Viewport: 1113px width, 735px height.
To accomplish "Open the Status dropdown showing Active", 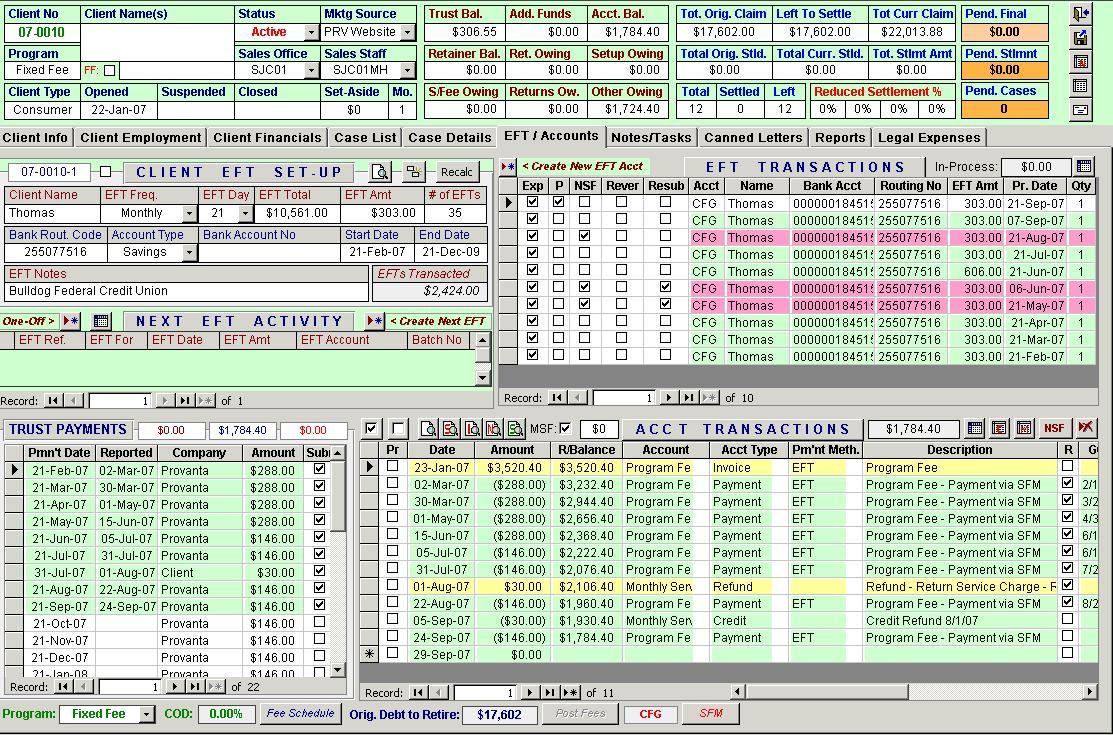I will coord(312,32).
